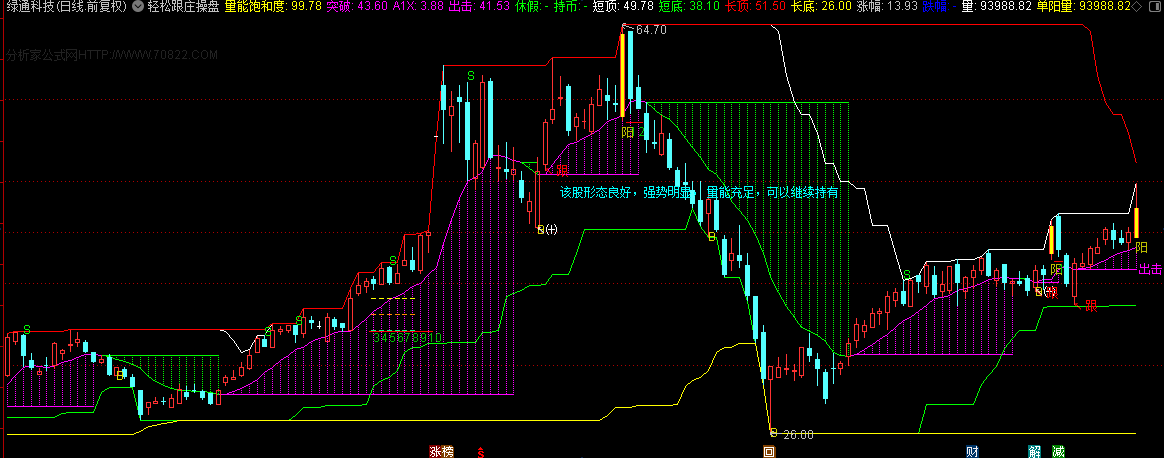The width and height of the screenshot is (1164, 458).
Task: Click the 短顶: 49.78 readout
Action: click(x=624, y=7)
